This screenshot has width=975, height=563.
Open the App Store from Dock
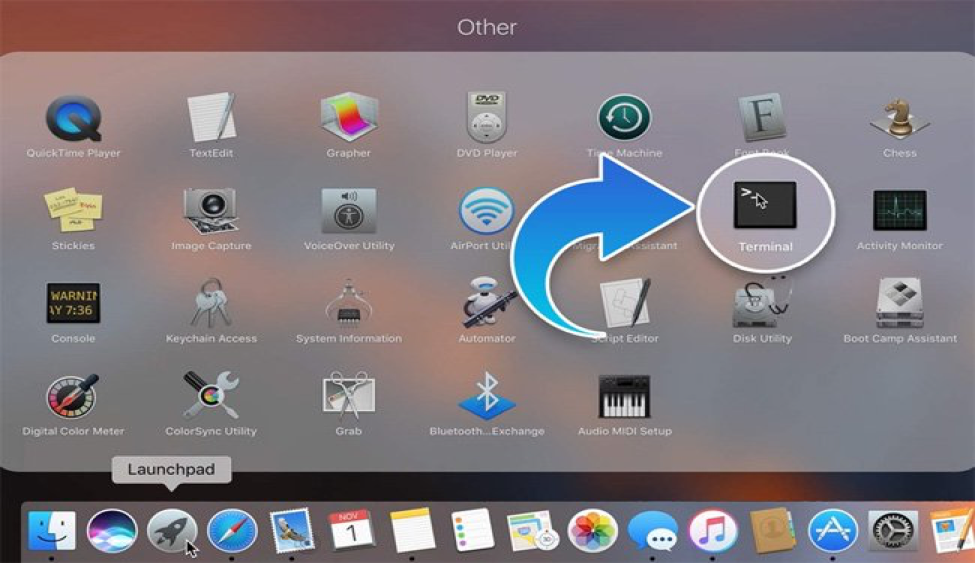tap(833, 531)
